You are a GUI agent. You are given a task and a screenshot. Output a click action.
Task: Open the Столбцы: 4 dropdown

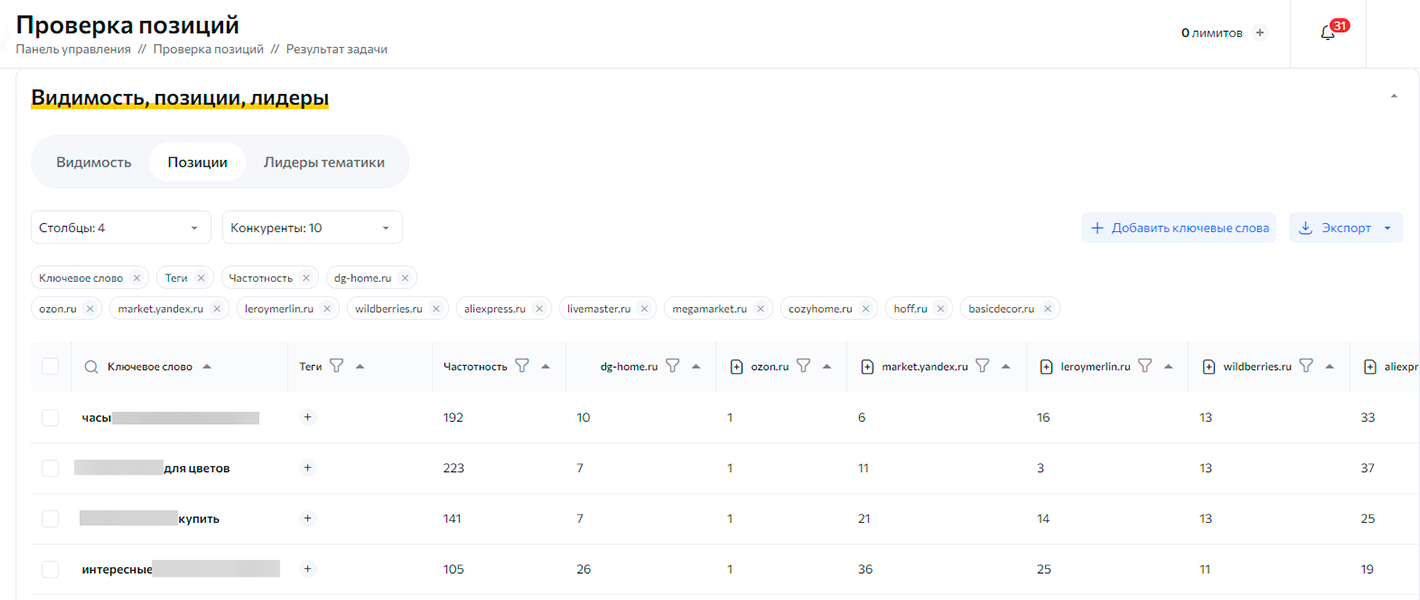coord(121,227)
